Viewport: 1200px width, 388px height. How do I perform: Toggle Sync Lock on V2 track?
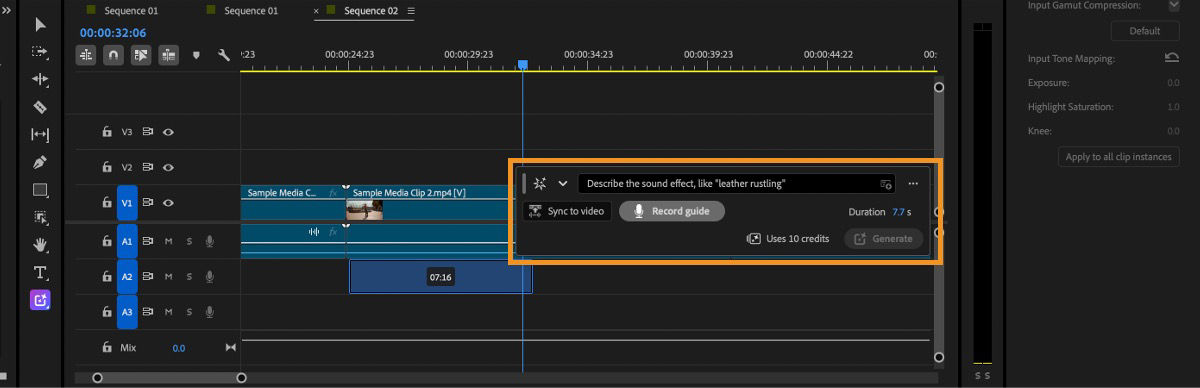click(x=148, y=167)
